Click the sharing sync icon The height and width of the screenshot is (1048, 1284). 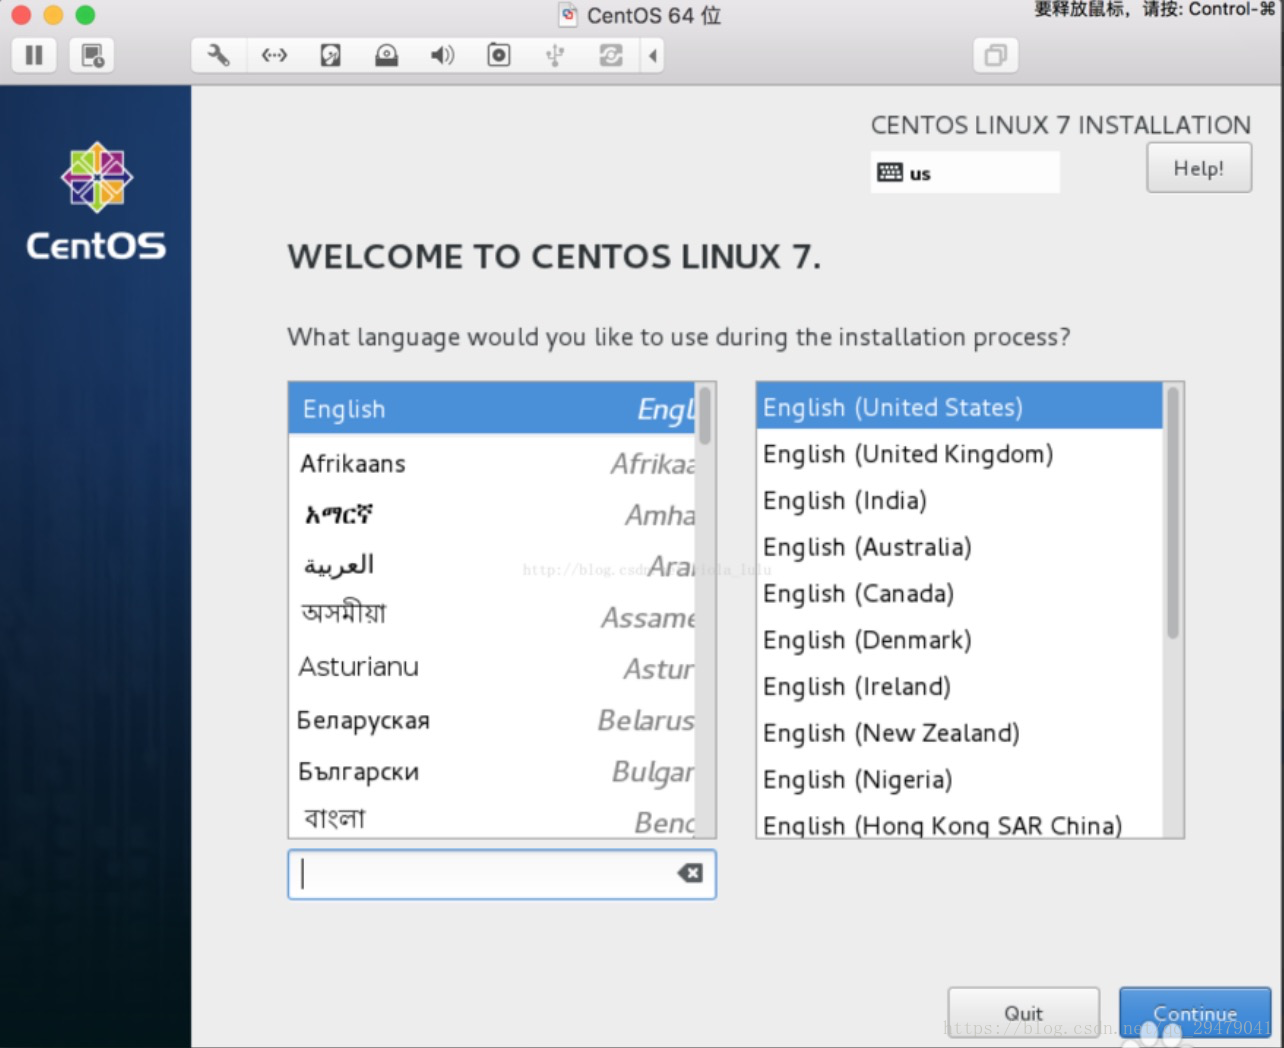pyautogui.click(x=610, y=55)
